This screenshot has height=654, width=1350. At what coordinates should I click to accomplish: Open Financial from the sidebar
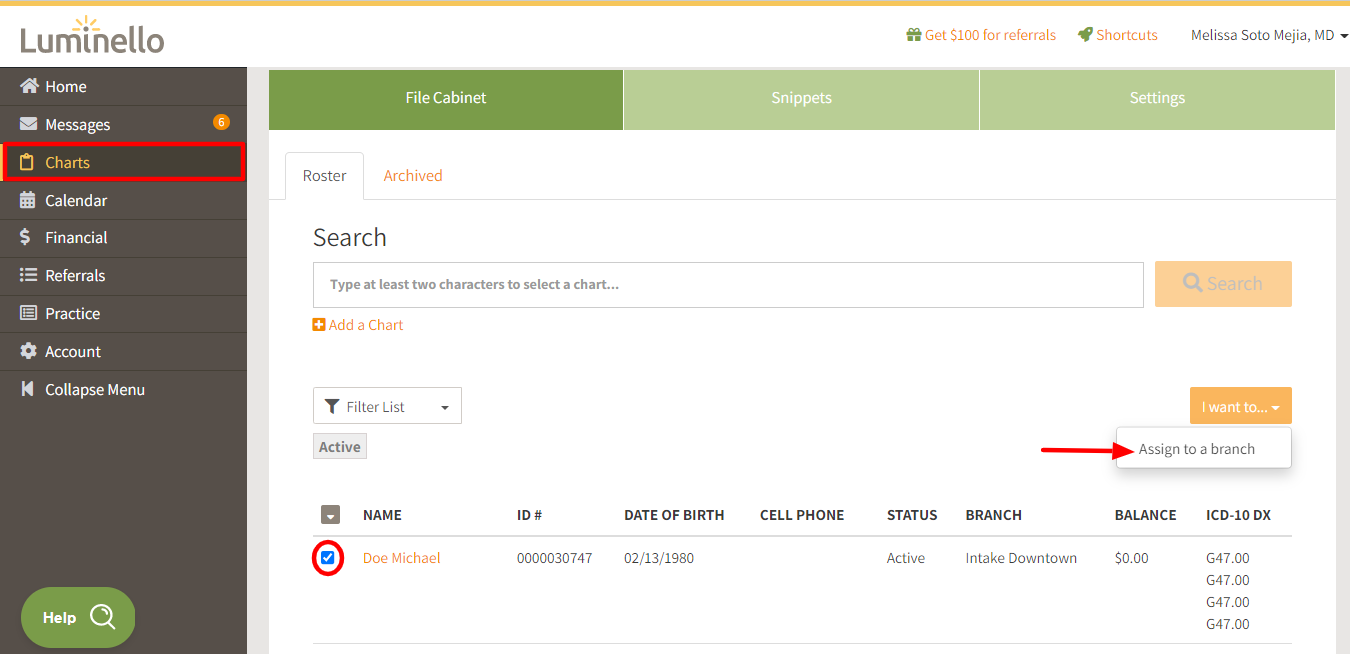[x=123, y=238]
